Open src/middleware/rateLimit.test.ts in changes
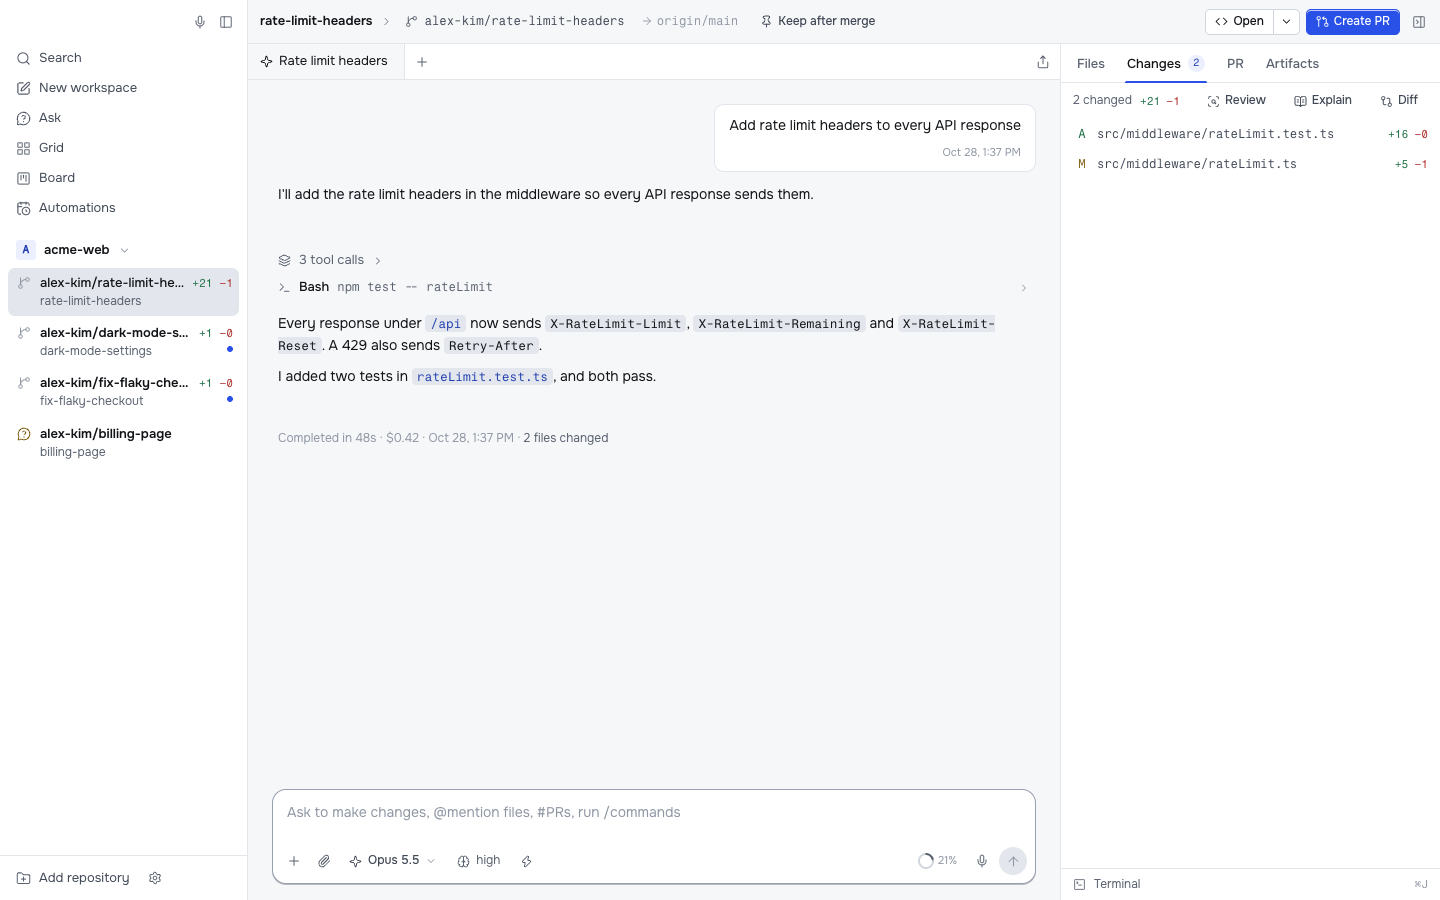Screen dimensions: 1440x900 pos(1251,134)
